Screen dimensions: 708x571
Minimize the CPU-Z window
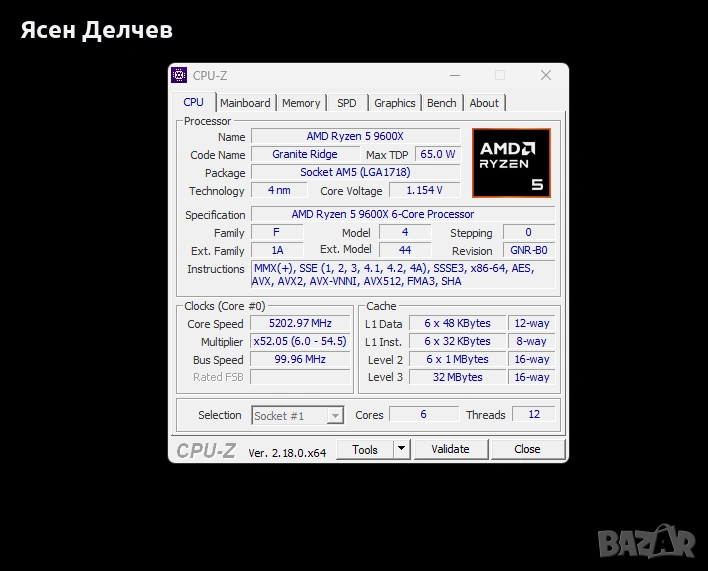(x=456, y=75)
